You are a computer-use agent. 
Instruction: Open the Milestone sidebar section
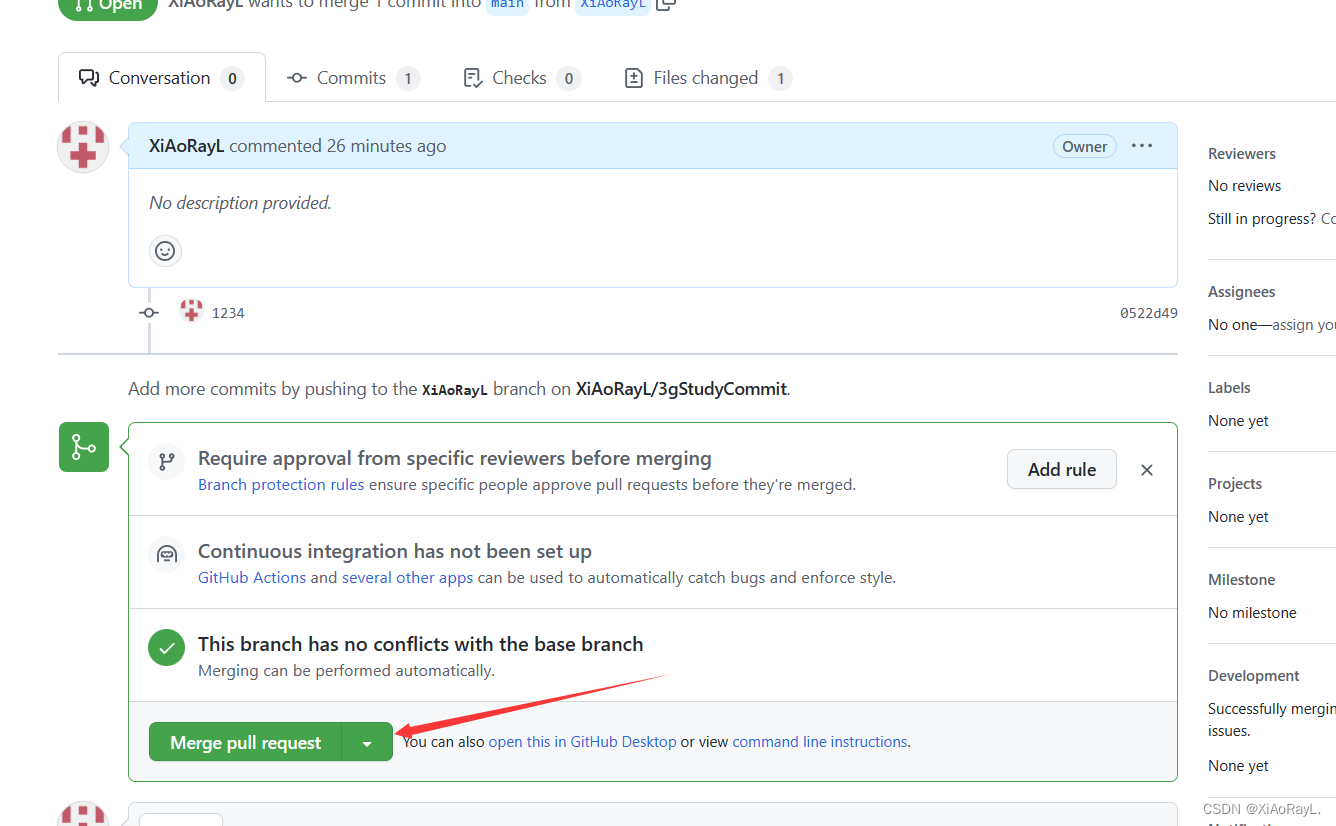1241,580
